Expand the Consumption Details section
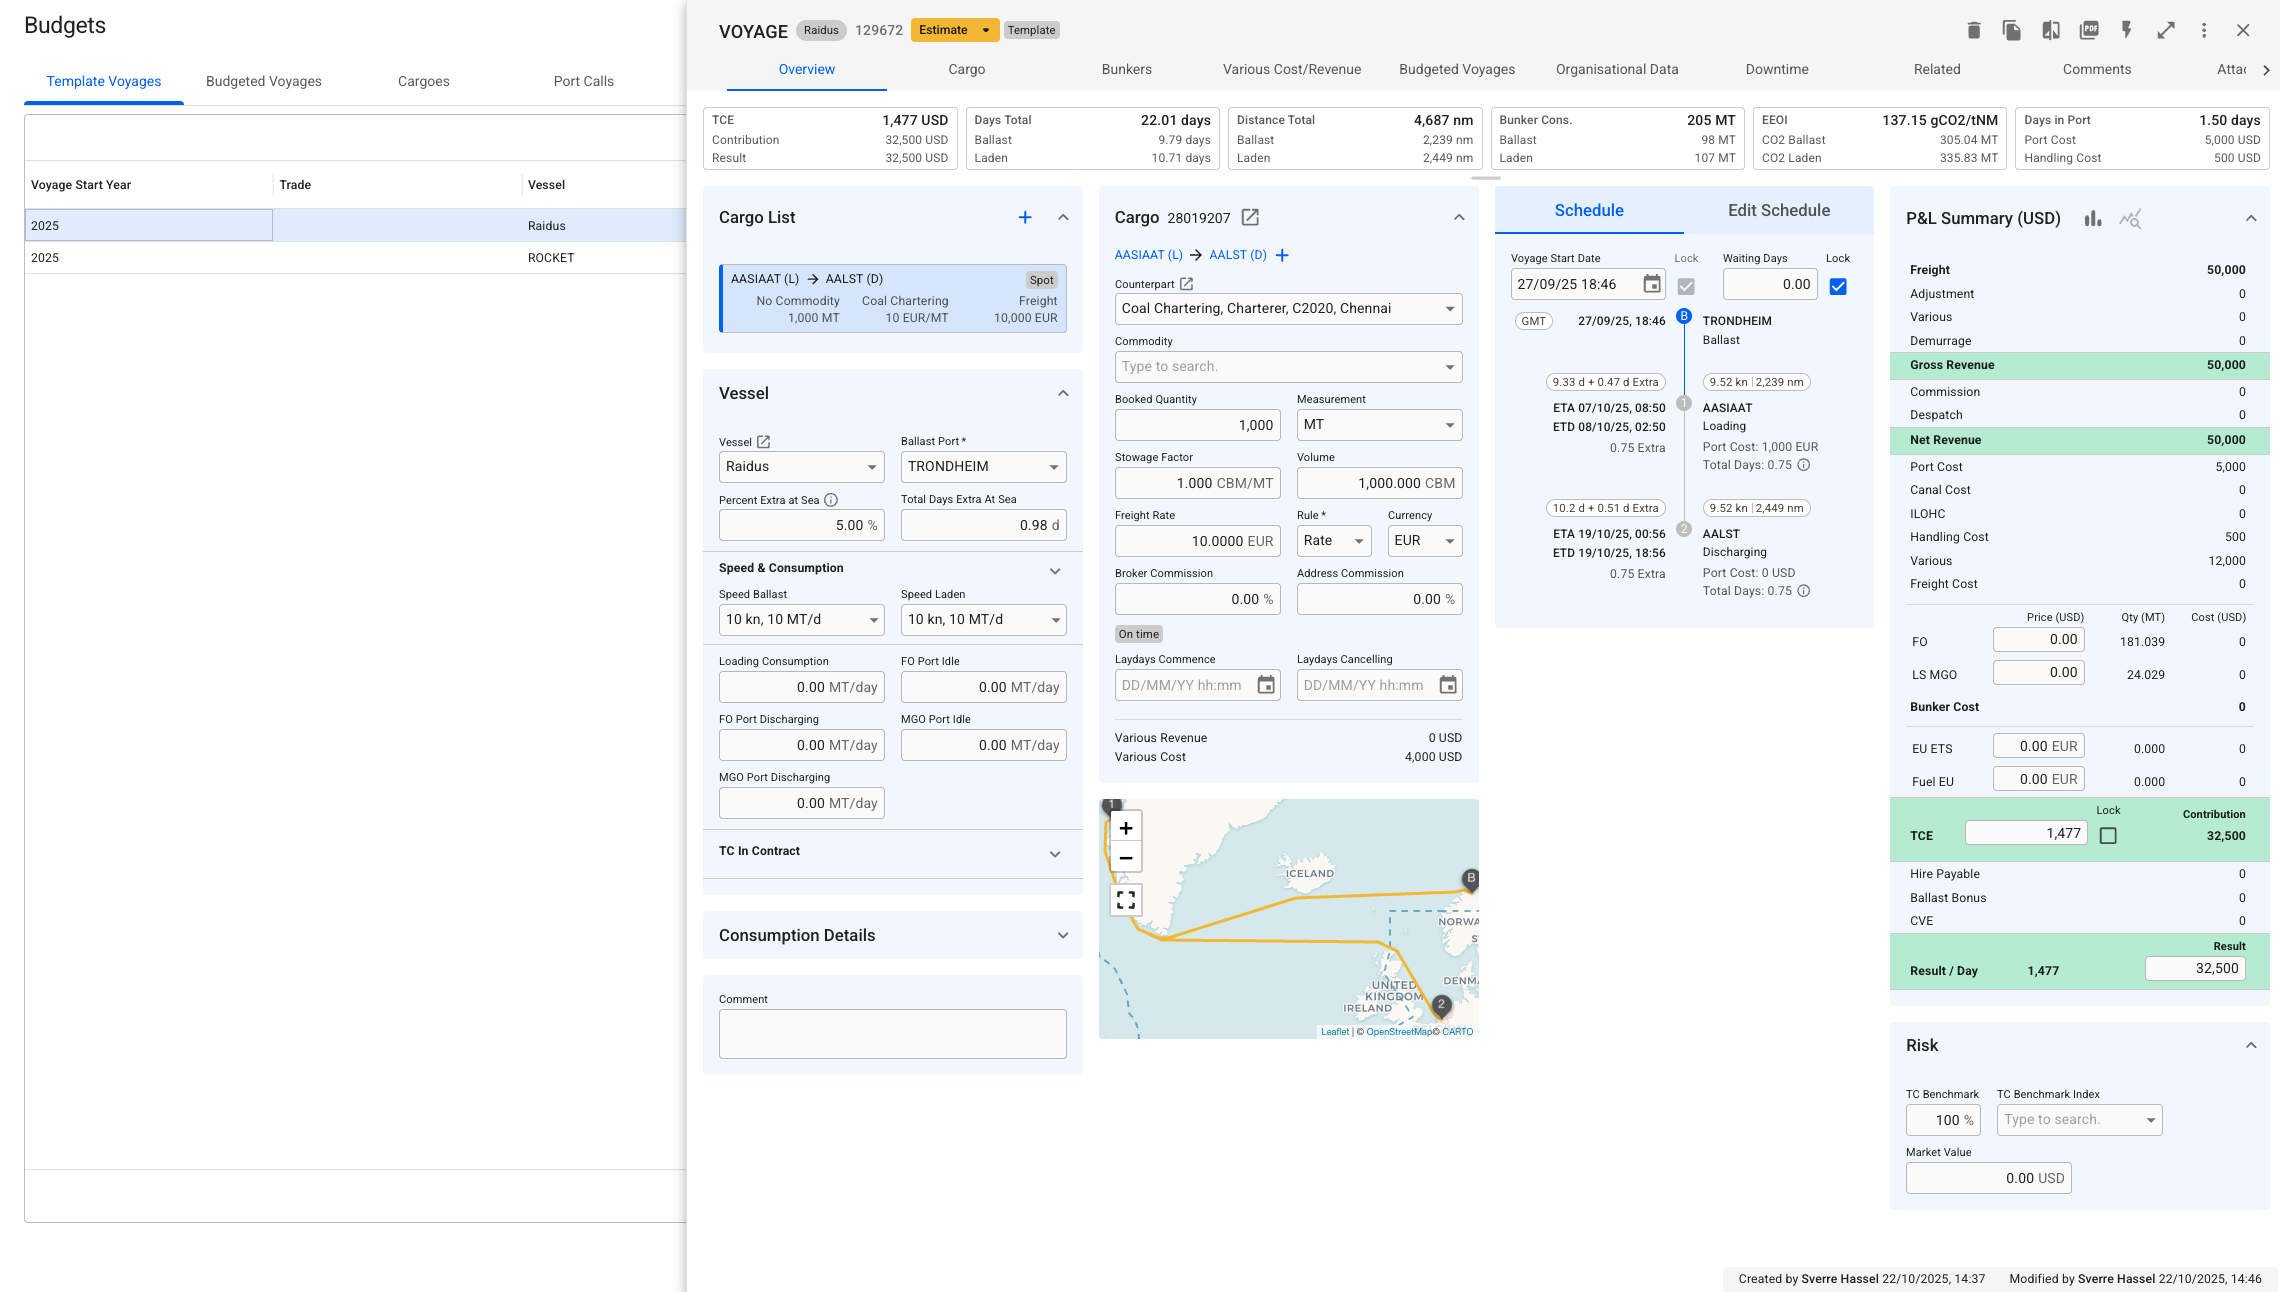 pyautogui.click(x=1062, y=935)
